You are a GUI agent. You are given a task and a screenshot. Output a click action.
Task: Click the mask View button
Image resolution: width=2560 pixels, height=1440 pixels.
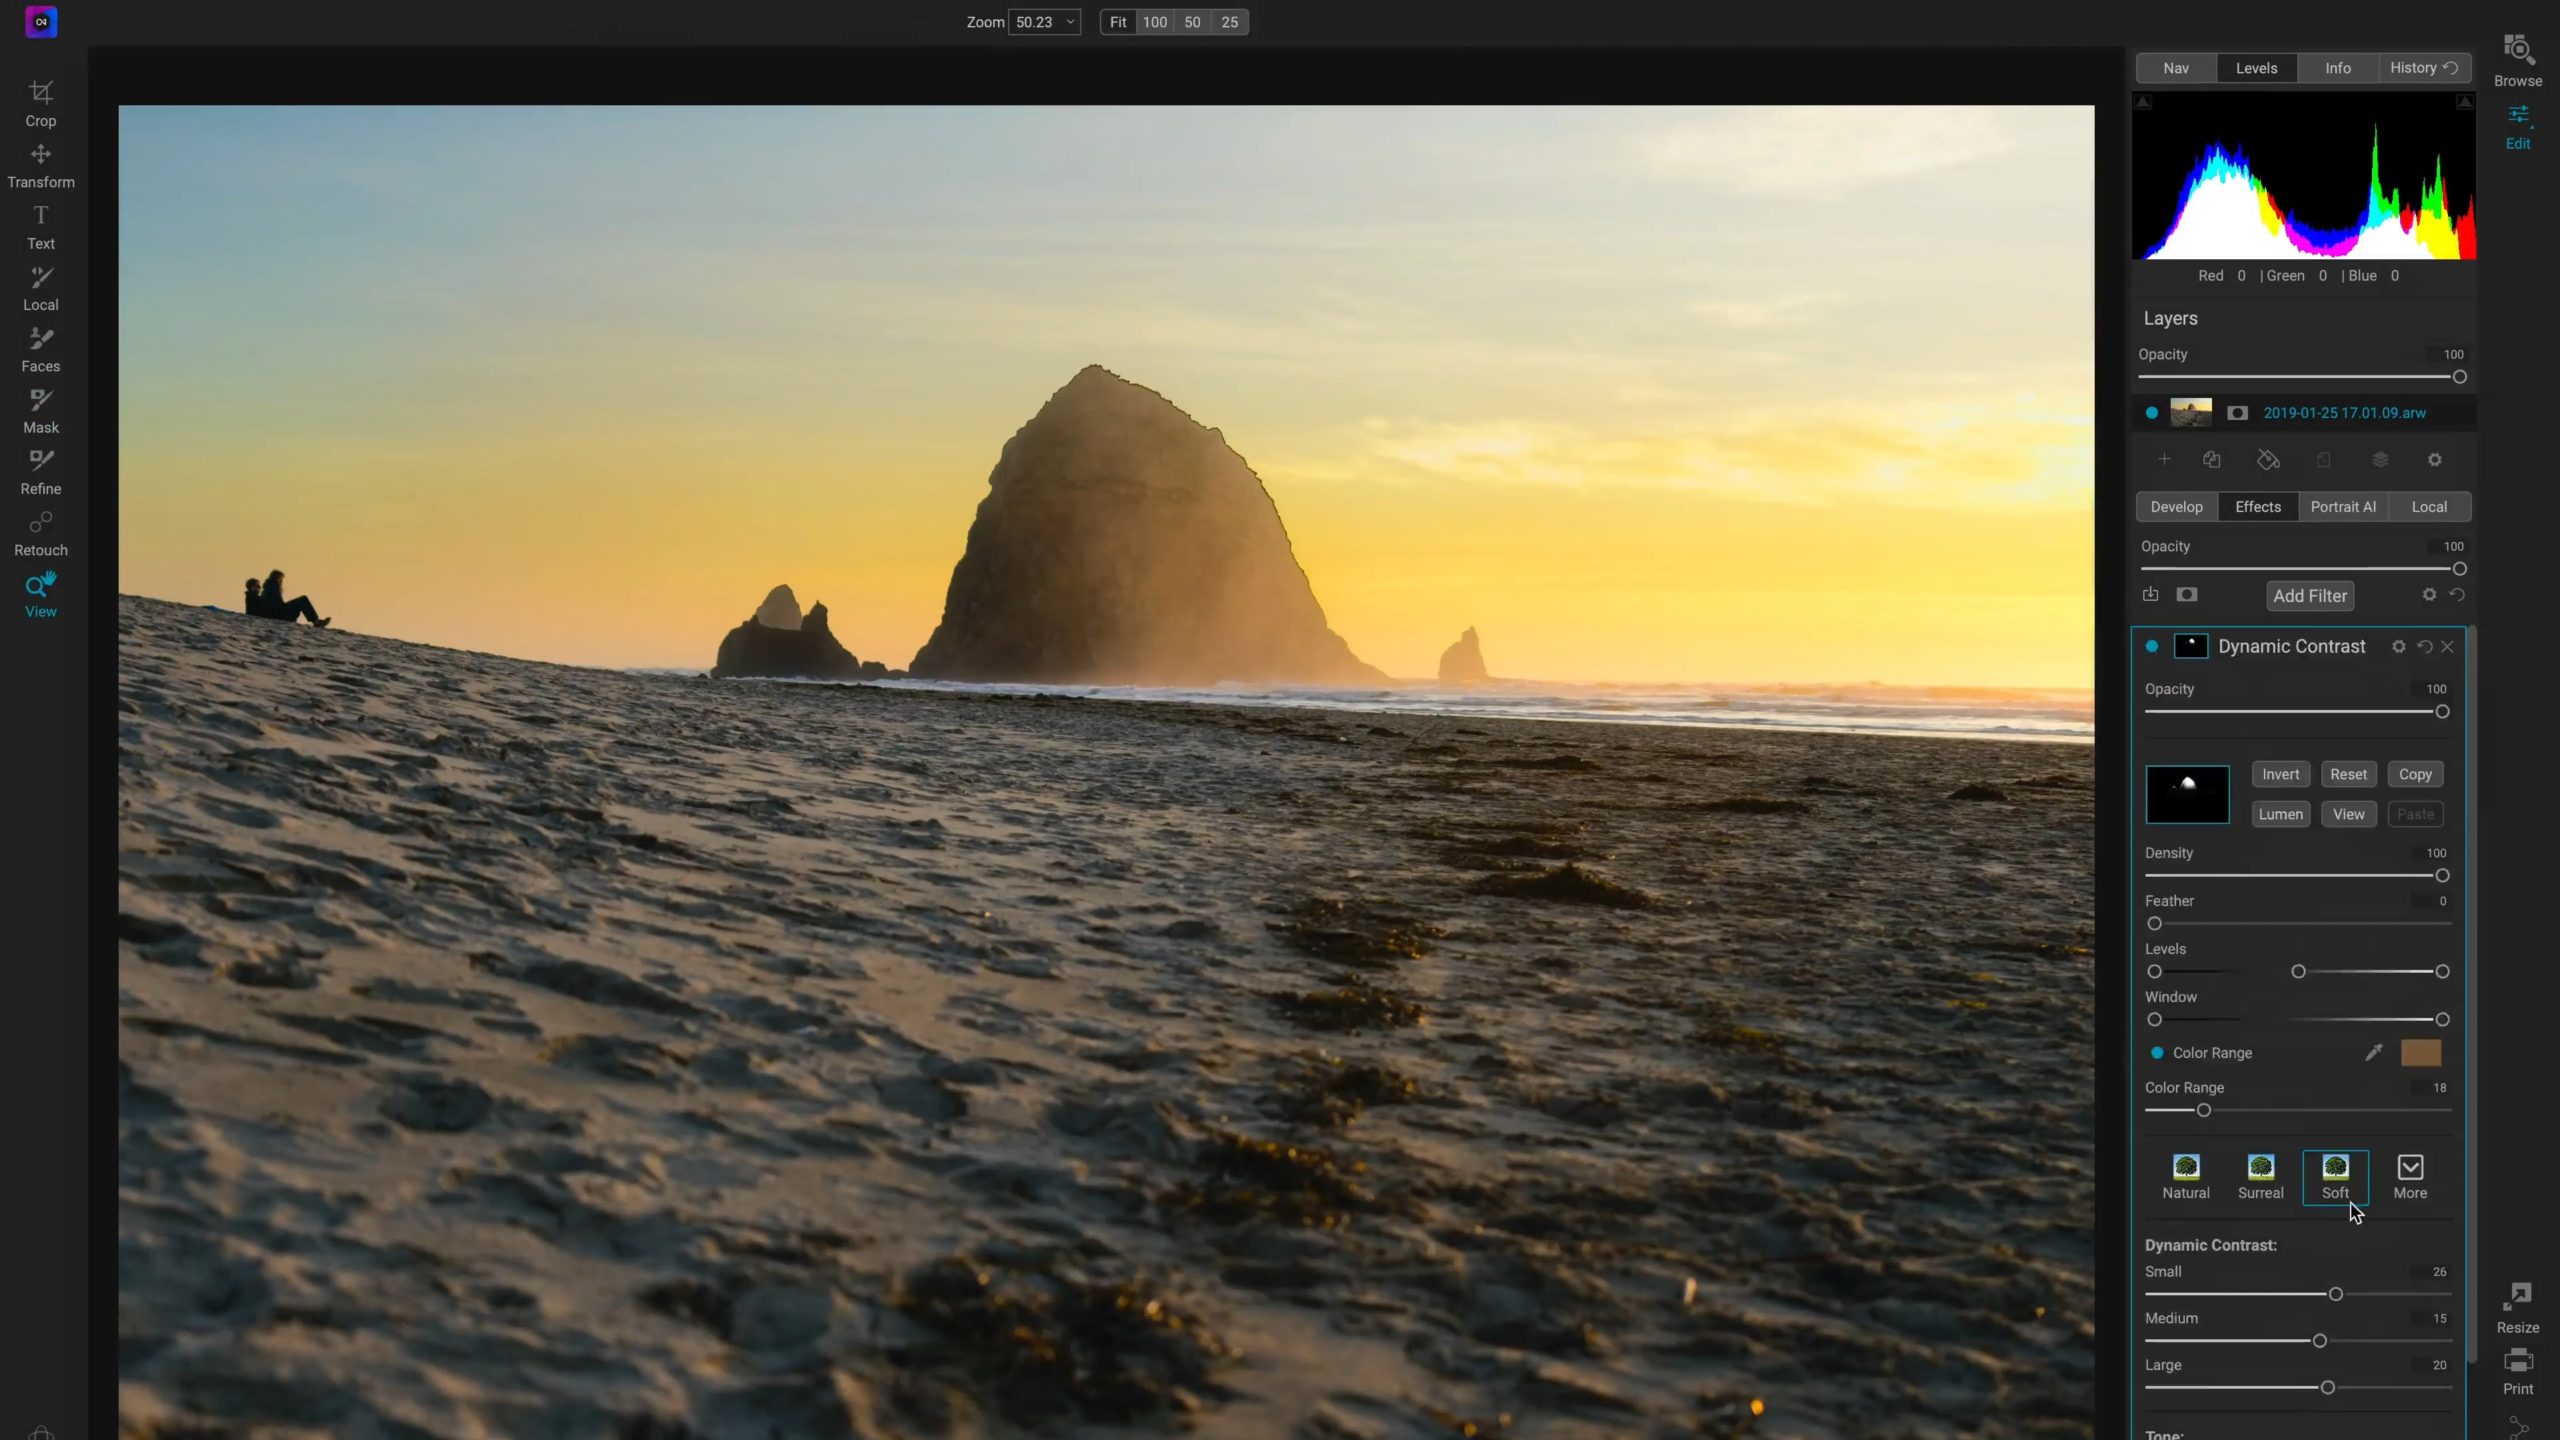[x=2348, y=814]
